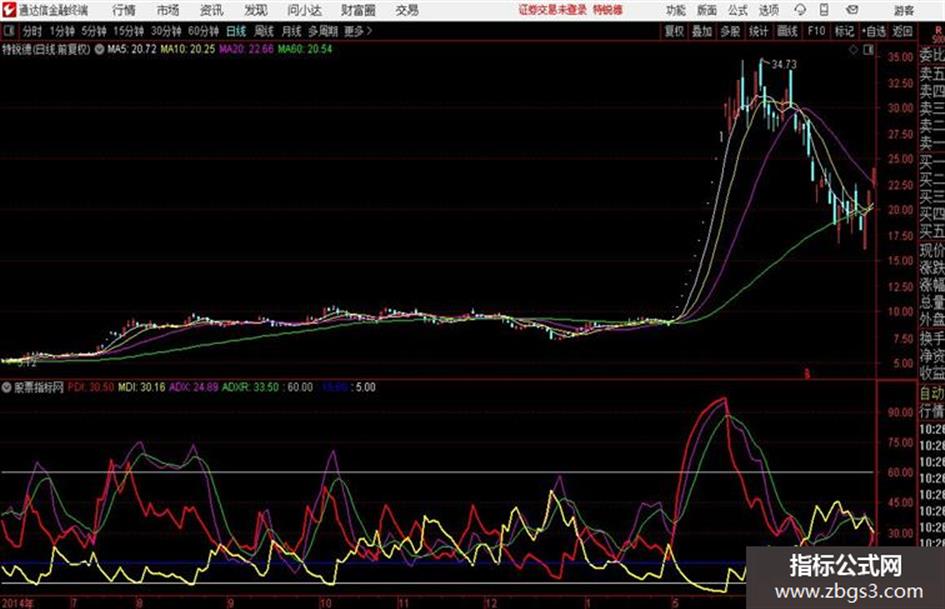
Task: Click the 2014年 timeline label
Action: click(x=18, y=603)
